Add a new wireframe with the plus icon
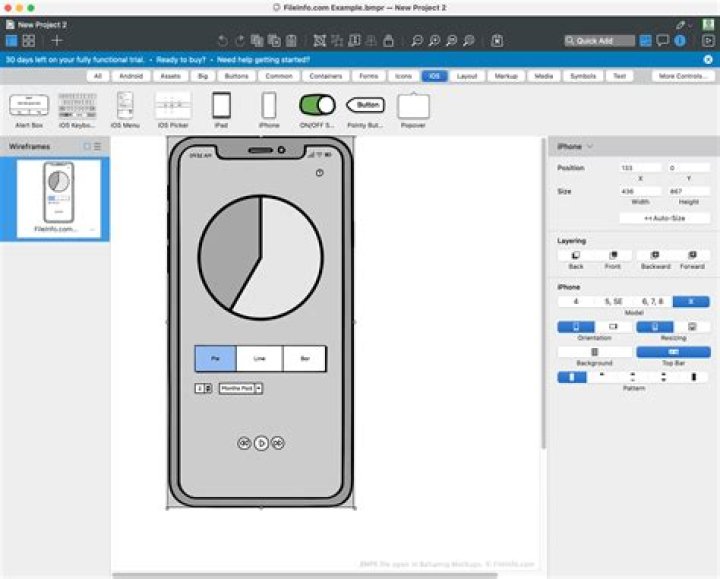The image size is (720, 579). pos(57,41)
